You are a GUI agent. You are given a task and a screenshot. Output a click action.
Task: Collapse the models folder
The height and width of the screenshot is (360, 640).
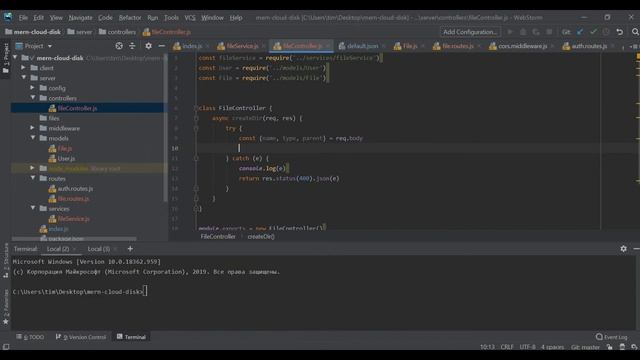(33, 138)
